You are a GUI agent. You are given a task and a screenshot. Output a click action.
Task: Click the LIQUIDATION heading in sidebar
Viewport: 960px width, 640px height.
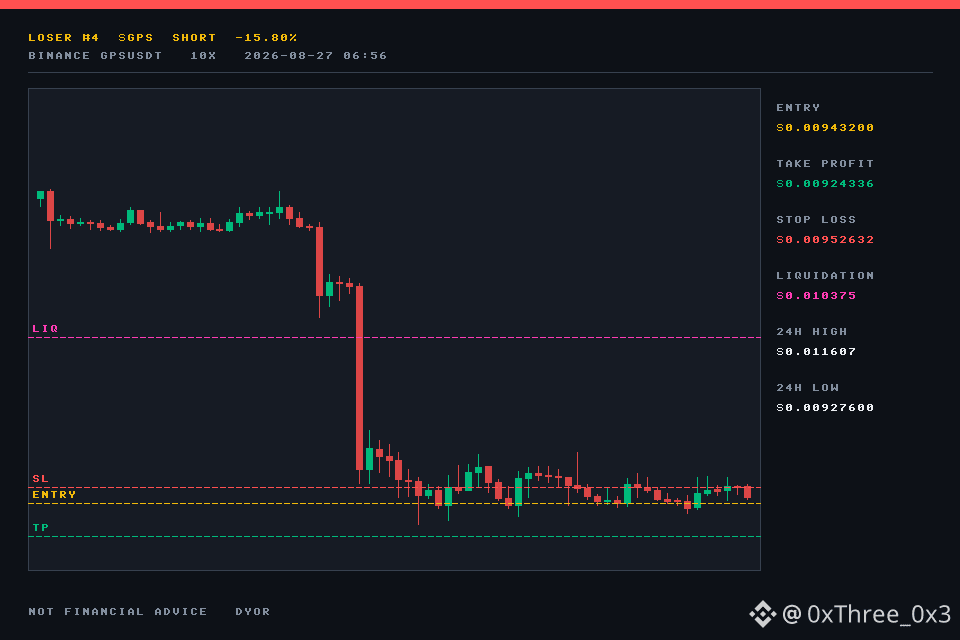[825, 276]
